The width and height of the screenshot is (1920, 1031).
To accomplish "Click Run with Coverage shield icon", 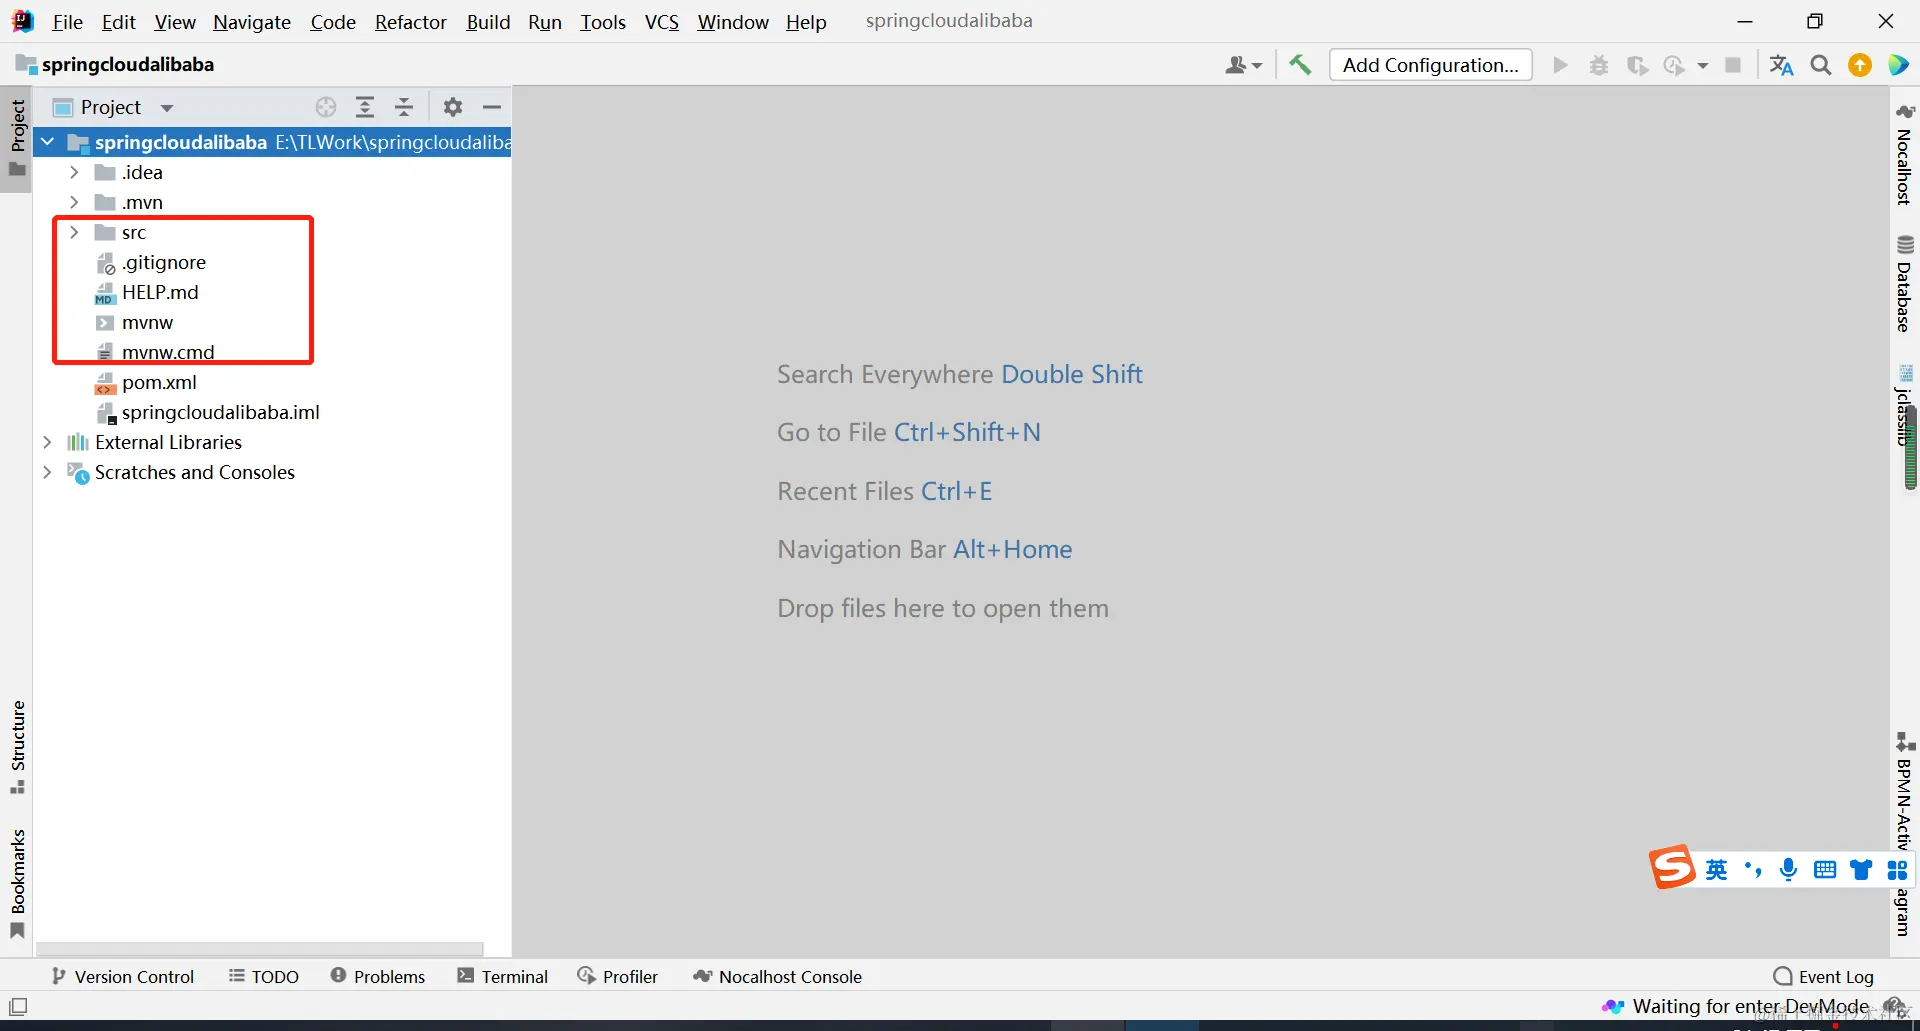I will click(1637, 65).
